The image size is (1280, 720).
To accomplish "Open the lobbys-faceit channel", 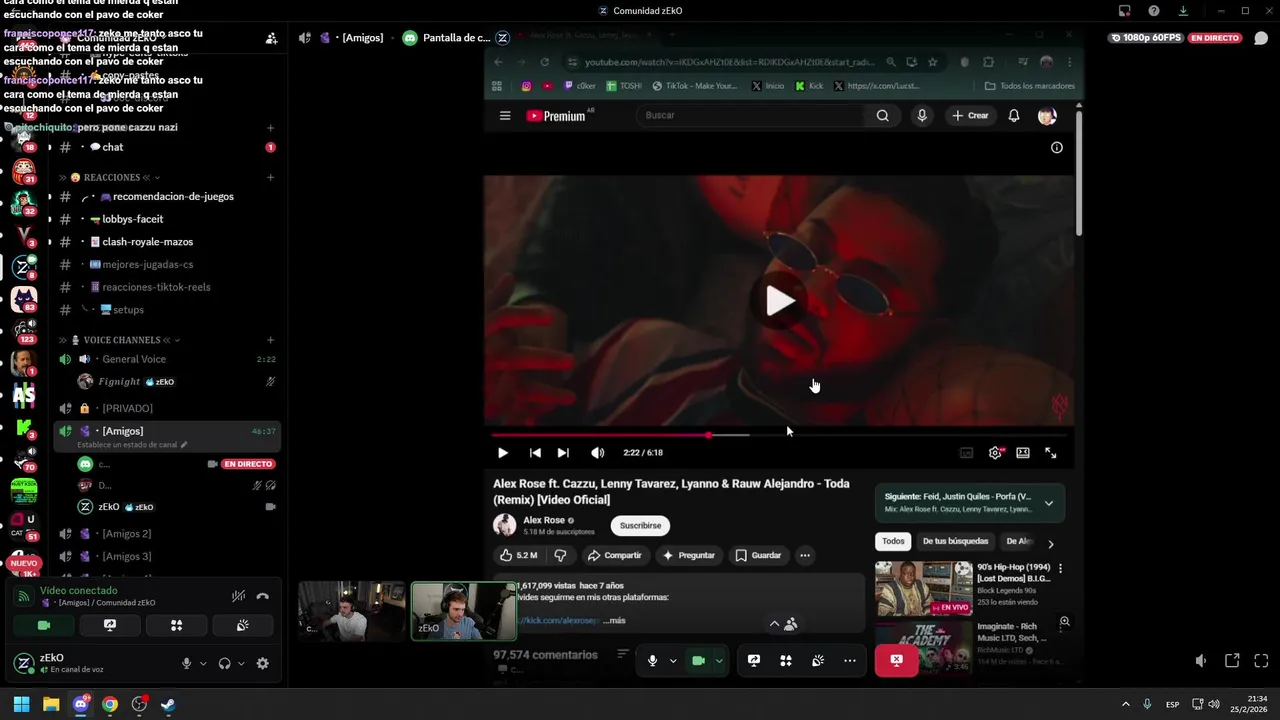I will pyautogui.click(x=165, y=219).
